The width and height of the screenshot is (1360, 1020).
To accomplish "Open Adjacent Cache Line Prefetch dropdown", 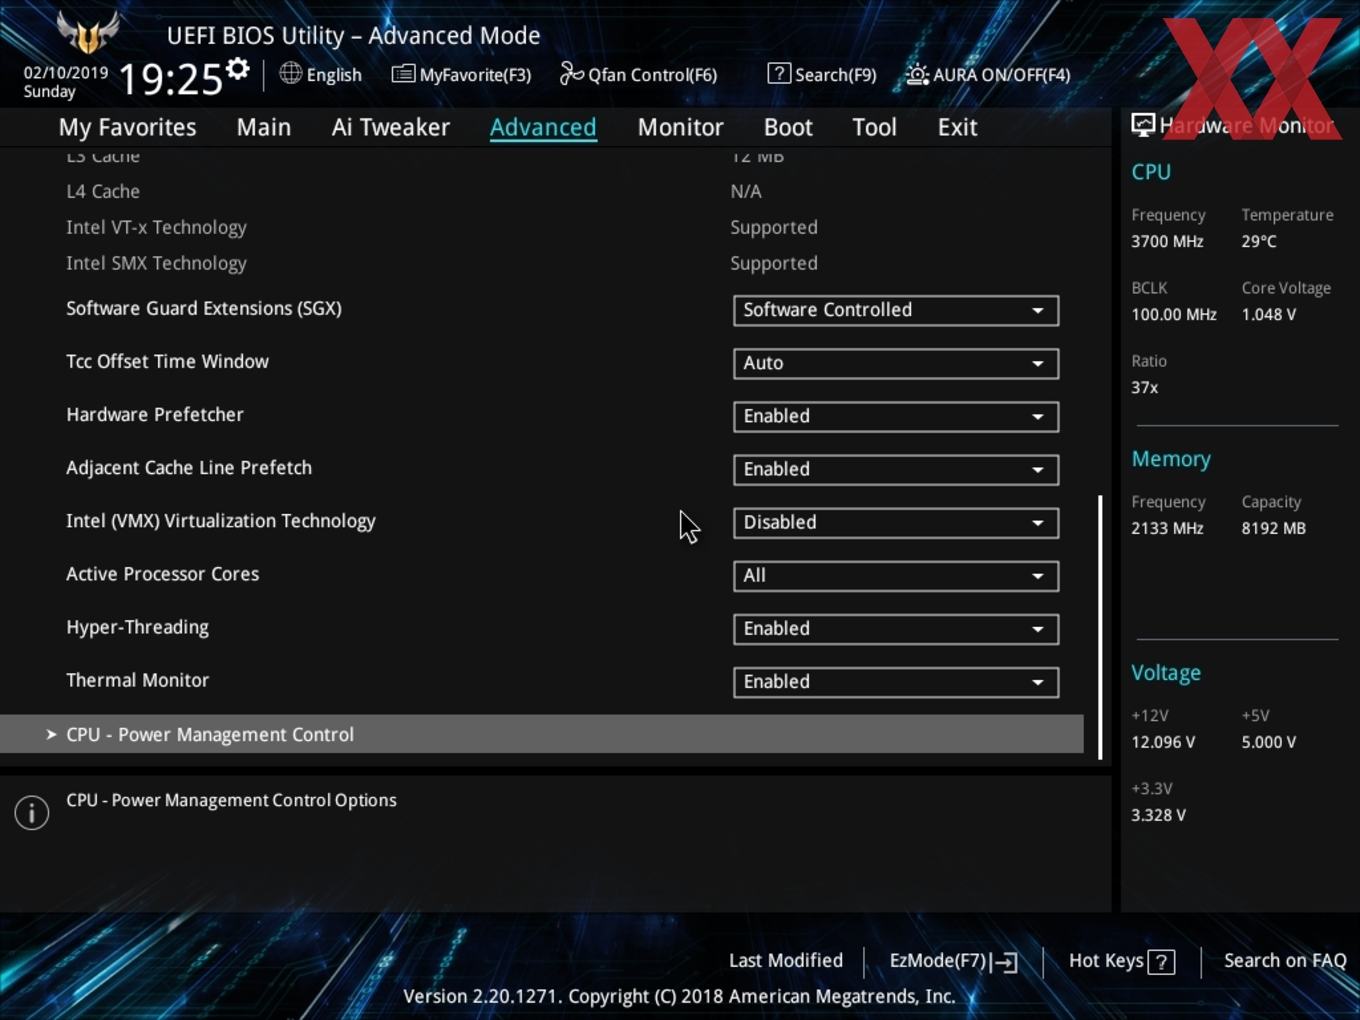I will (x=896, y=469).
